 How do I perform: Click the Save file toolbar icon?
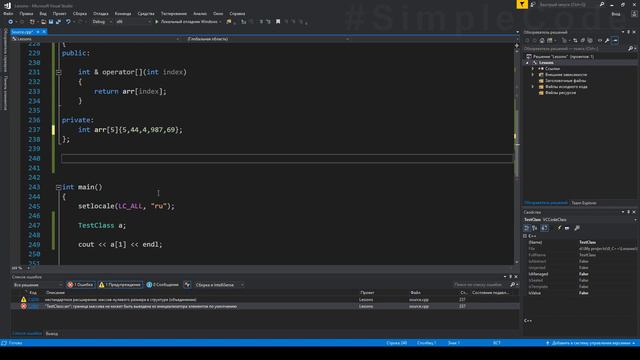(51, 22)
